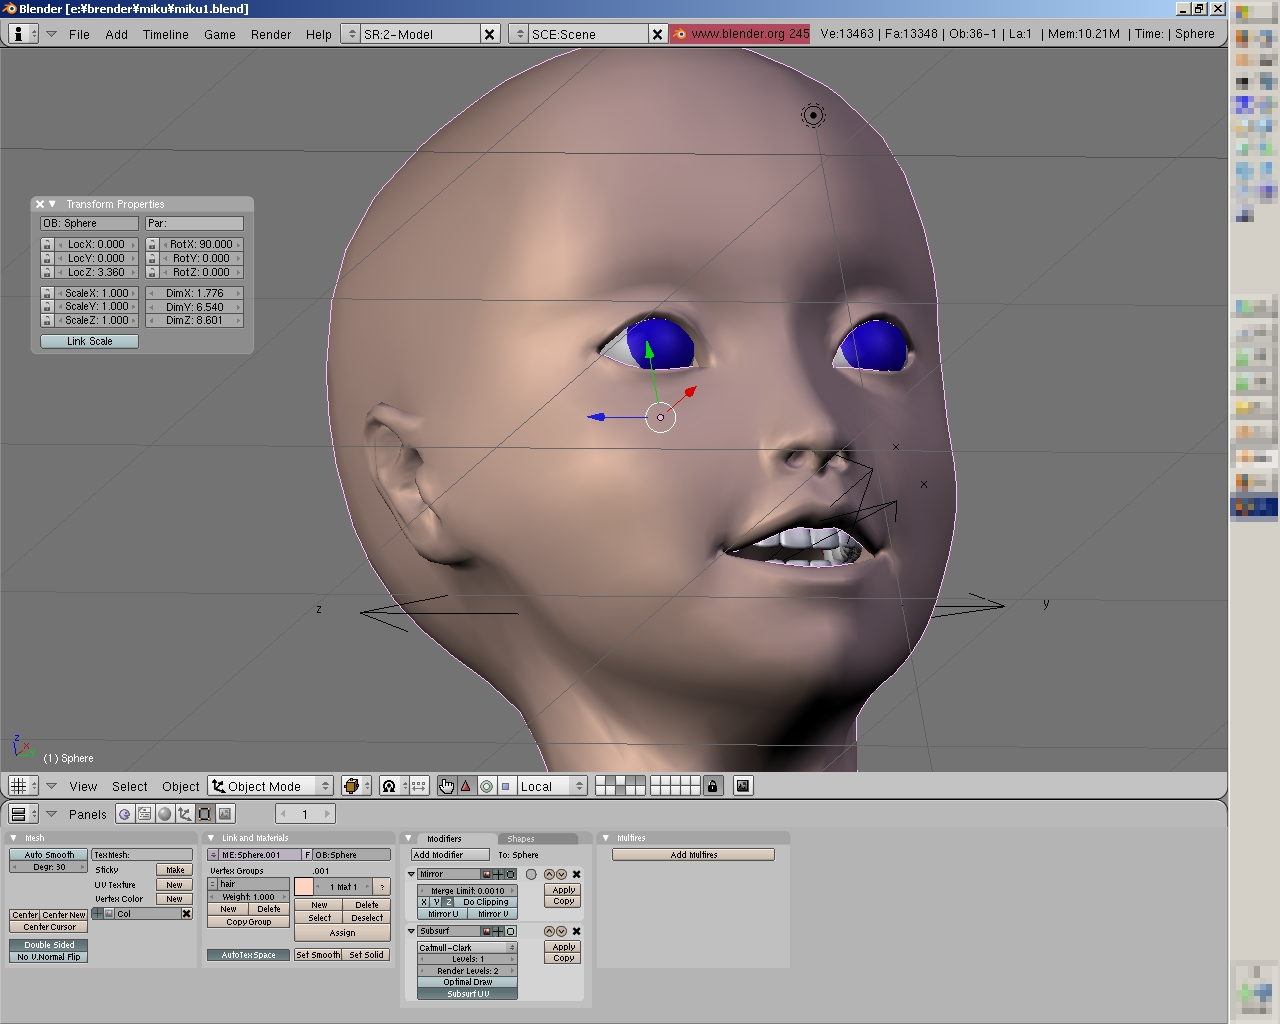
Task: Open the draw type cube selector
Action: (x=356, y=786)
